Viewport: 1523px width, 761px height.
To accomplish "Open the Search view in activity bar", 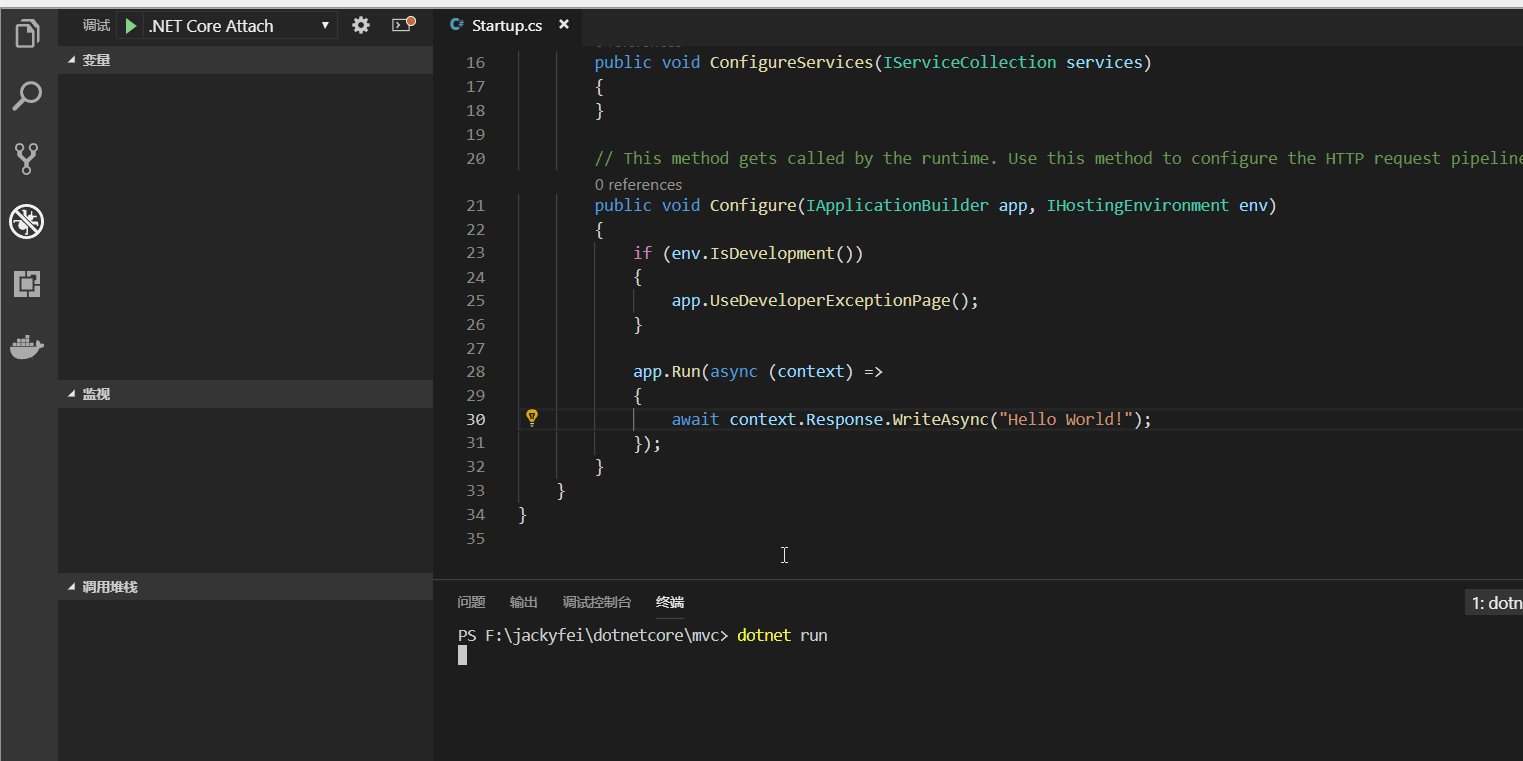I will click(x=28, y=96).
